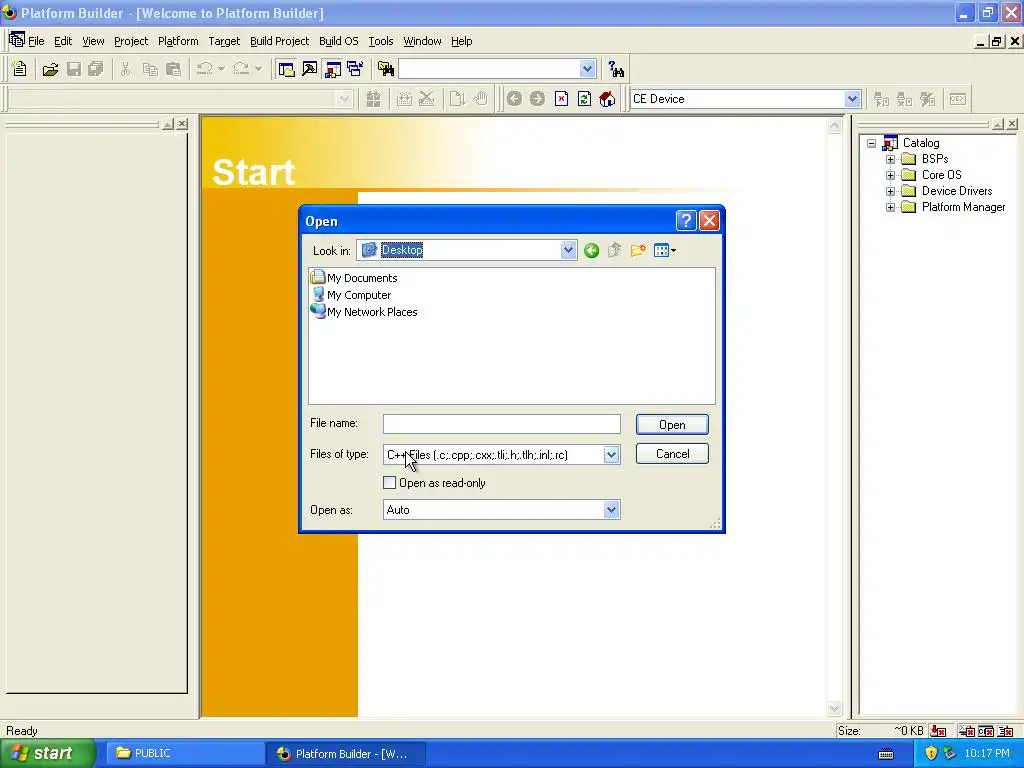Open the Open as Auto dropdown
Viewport: 1024px width, 768px height.
pos(611,509)
